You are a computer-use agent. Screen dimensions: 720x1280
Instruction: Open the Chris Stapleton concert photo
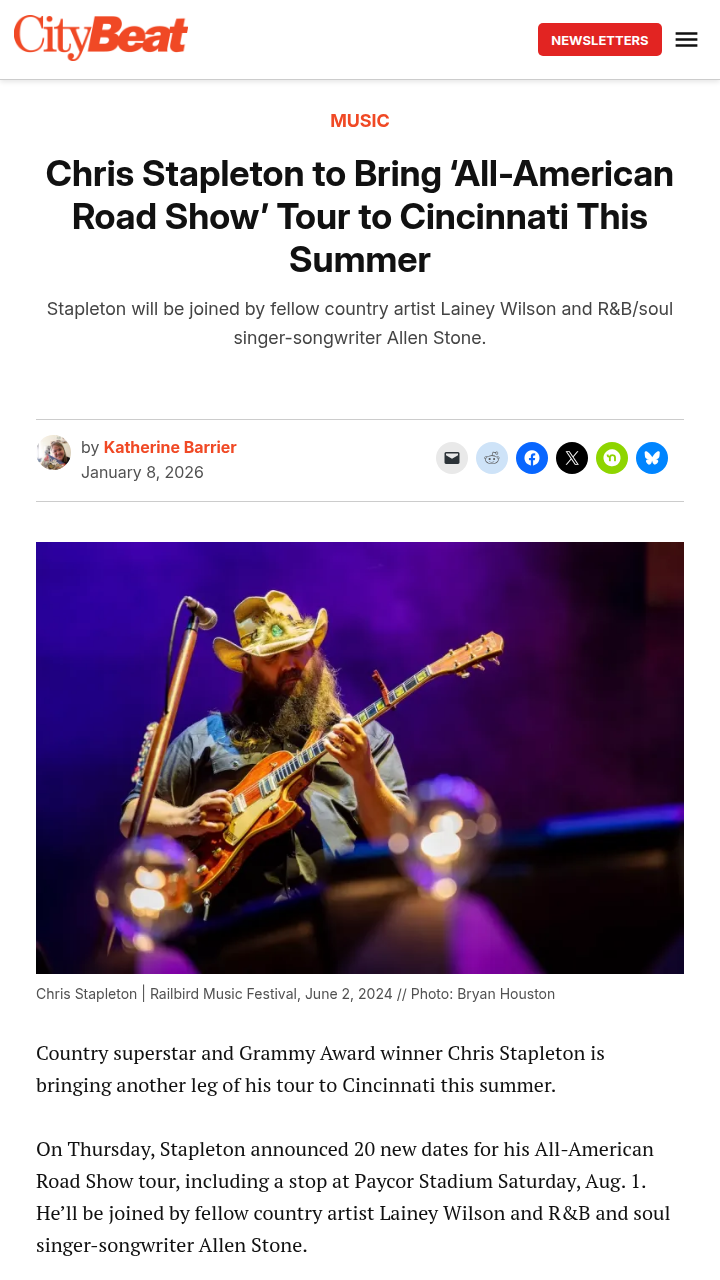[x=360, y=758]
